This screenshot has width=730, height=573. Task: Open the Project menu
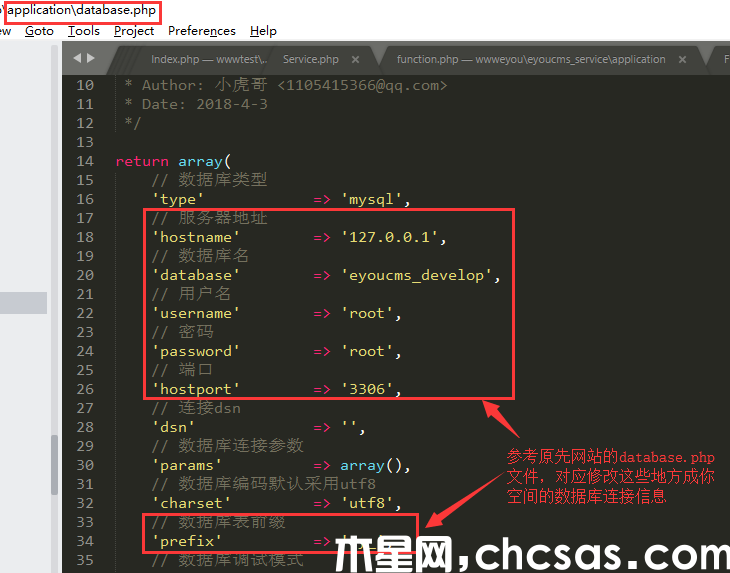134,31
